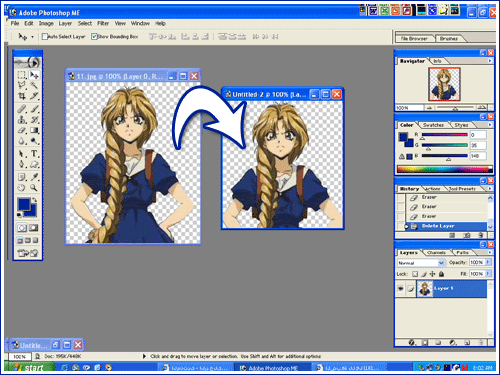The image size is (500, 375).
Task: Select the Zoom tool
Action: tap(34, 188)
